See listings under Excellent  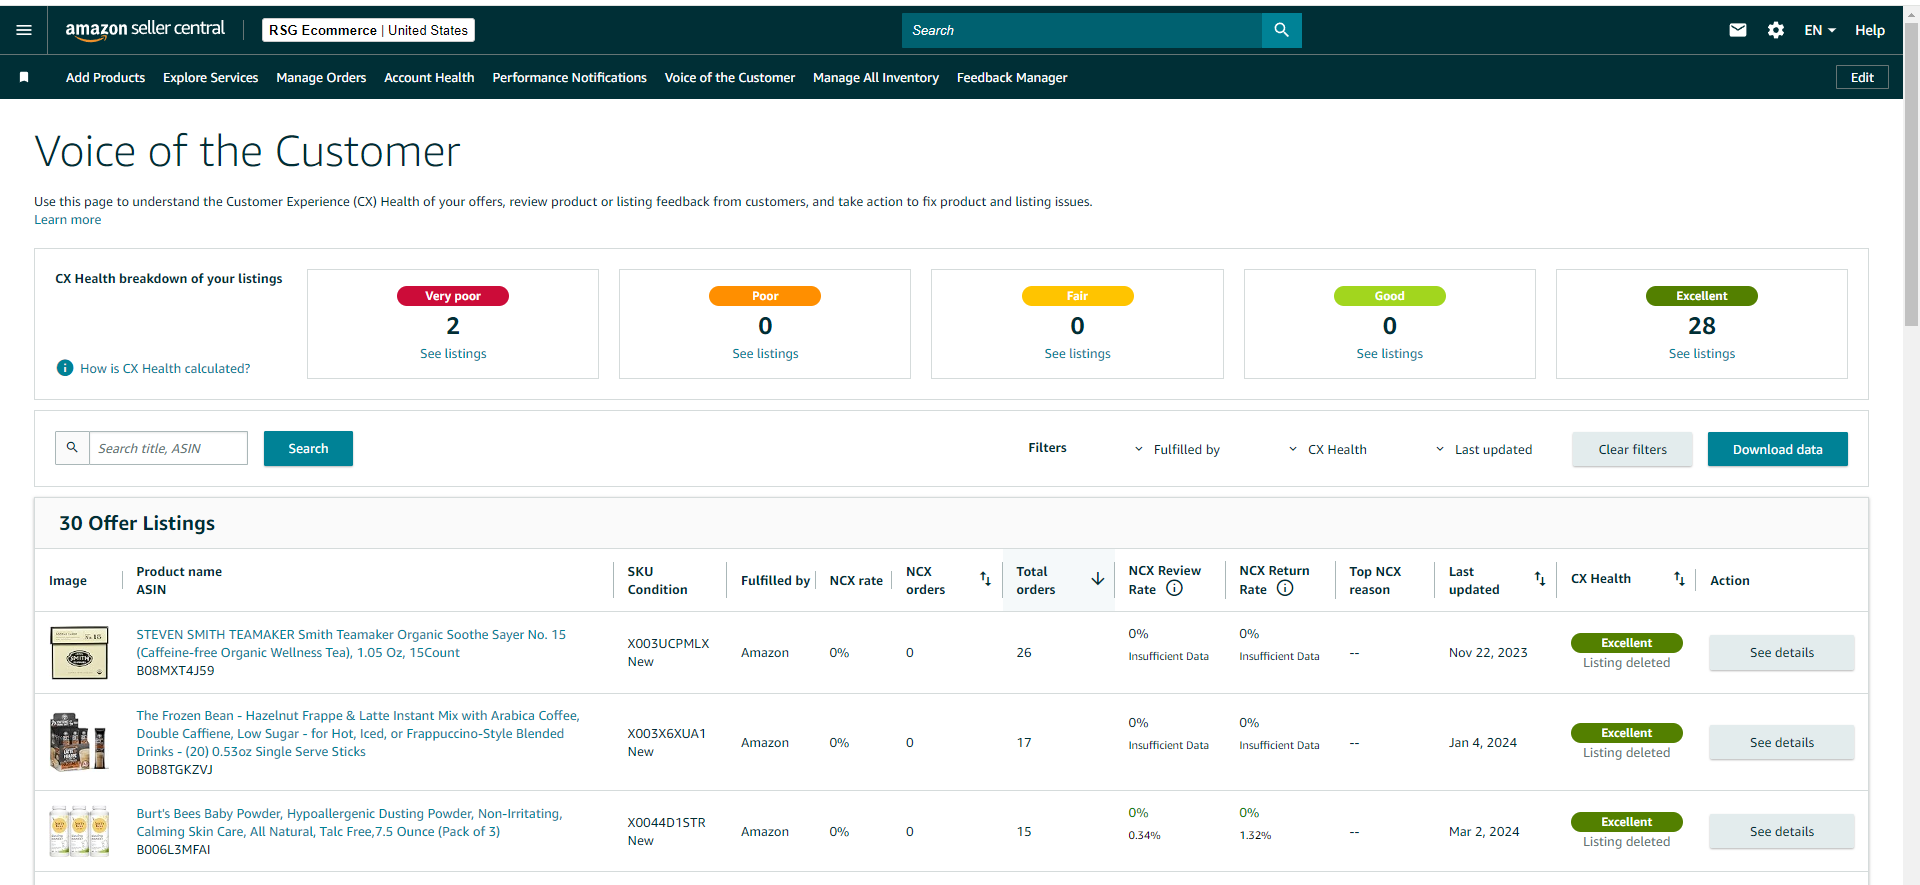point(1701,354)
